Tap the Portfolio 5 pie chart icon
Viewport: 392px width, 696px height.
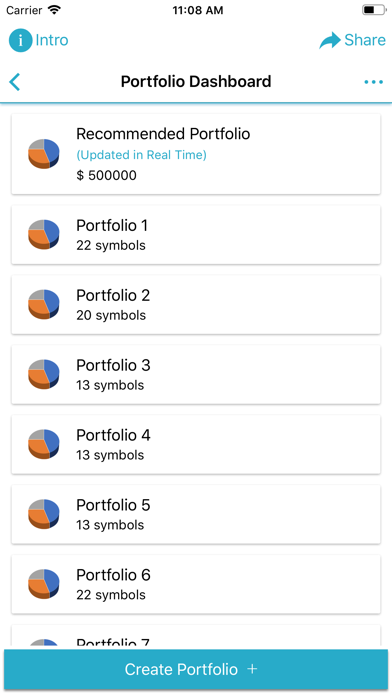[44, 514]
